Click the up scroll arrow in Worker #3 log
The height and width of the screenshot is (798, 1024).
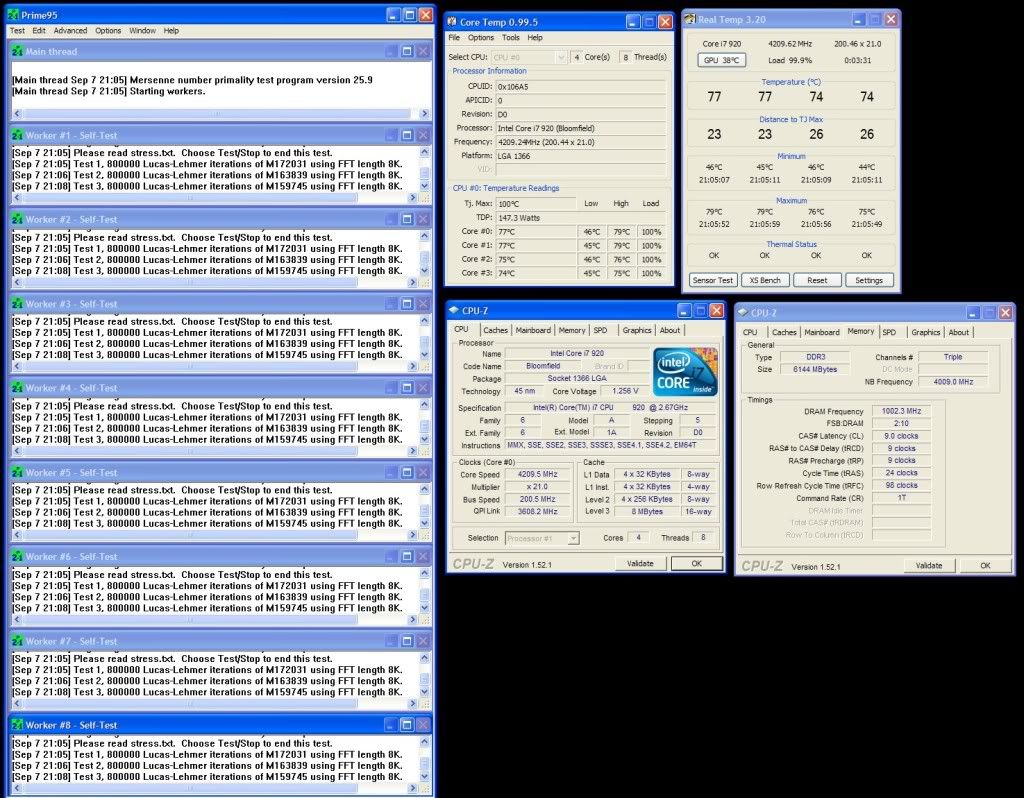click(x=424, y=321)
